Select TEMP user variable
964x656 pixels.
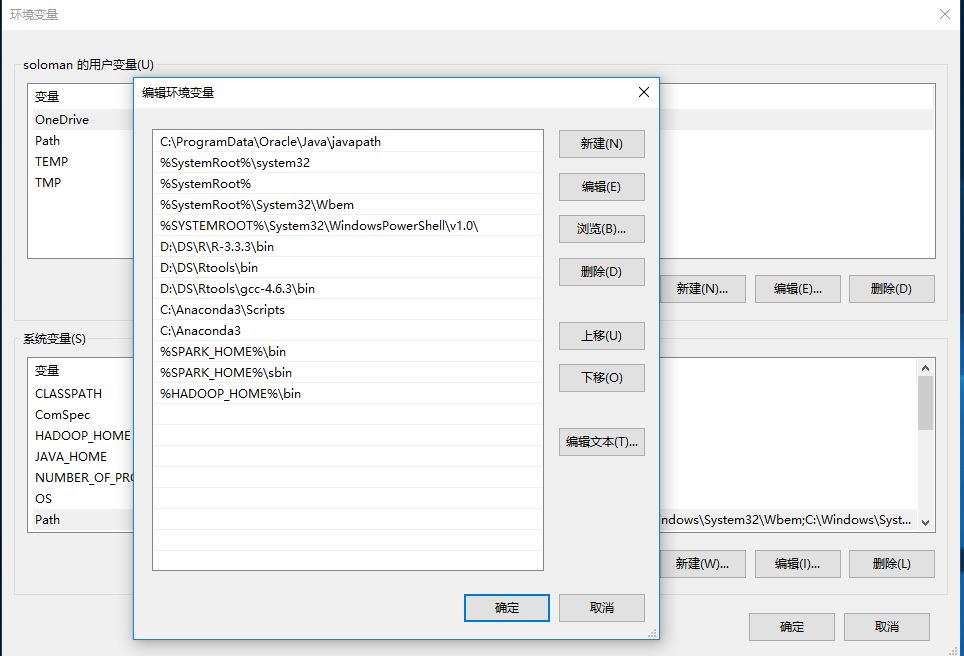click(x=81, y=161)
